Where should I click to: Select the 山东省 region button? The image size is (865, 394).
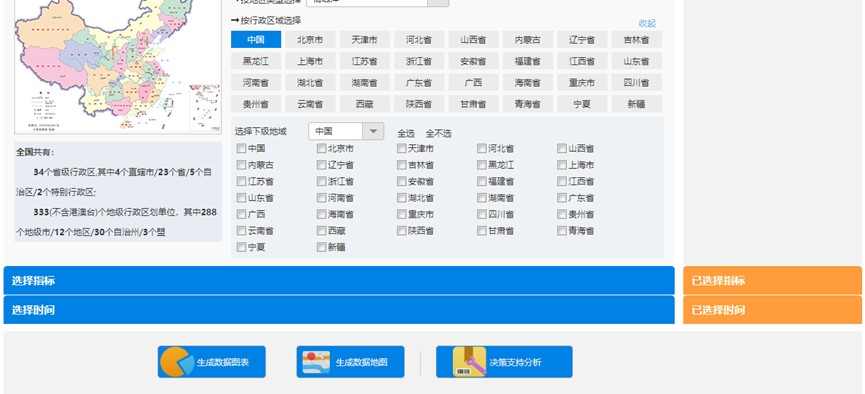(636, 61)
